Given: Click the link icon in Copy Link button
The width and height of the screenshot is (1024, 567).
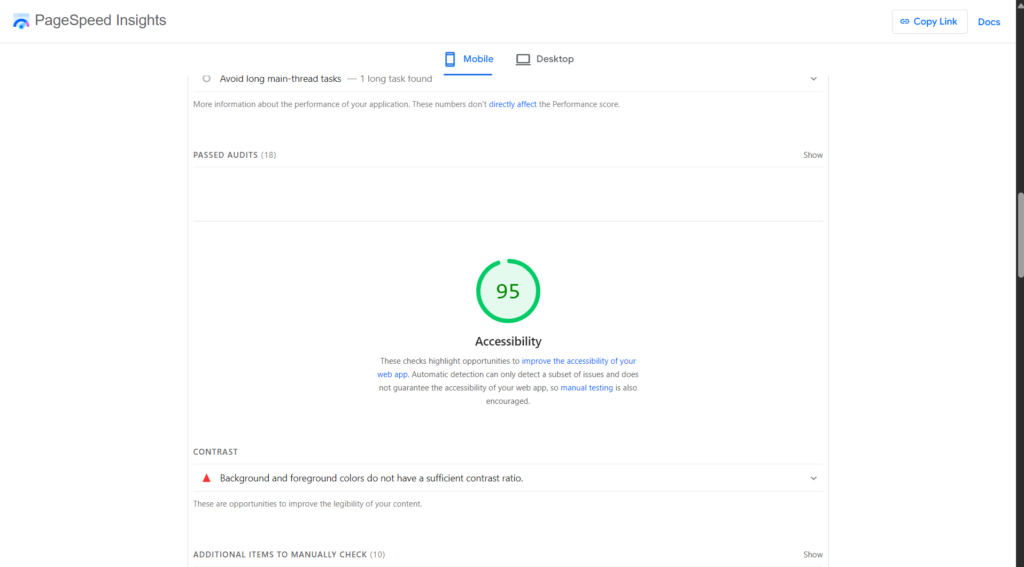Looking at the screenshot, I should click(x=904, y=22).
